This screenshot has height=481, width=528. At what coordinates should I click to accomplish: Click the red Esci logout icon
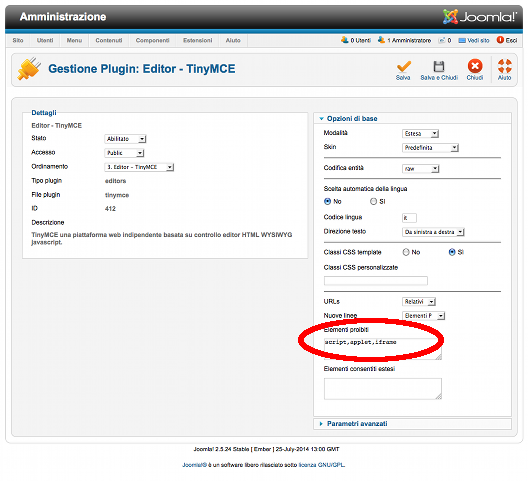500,40
